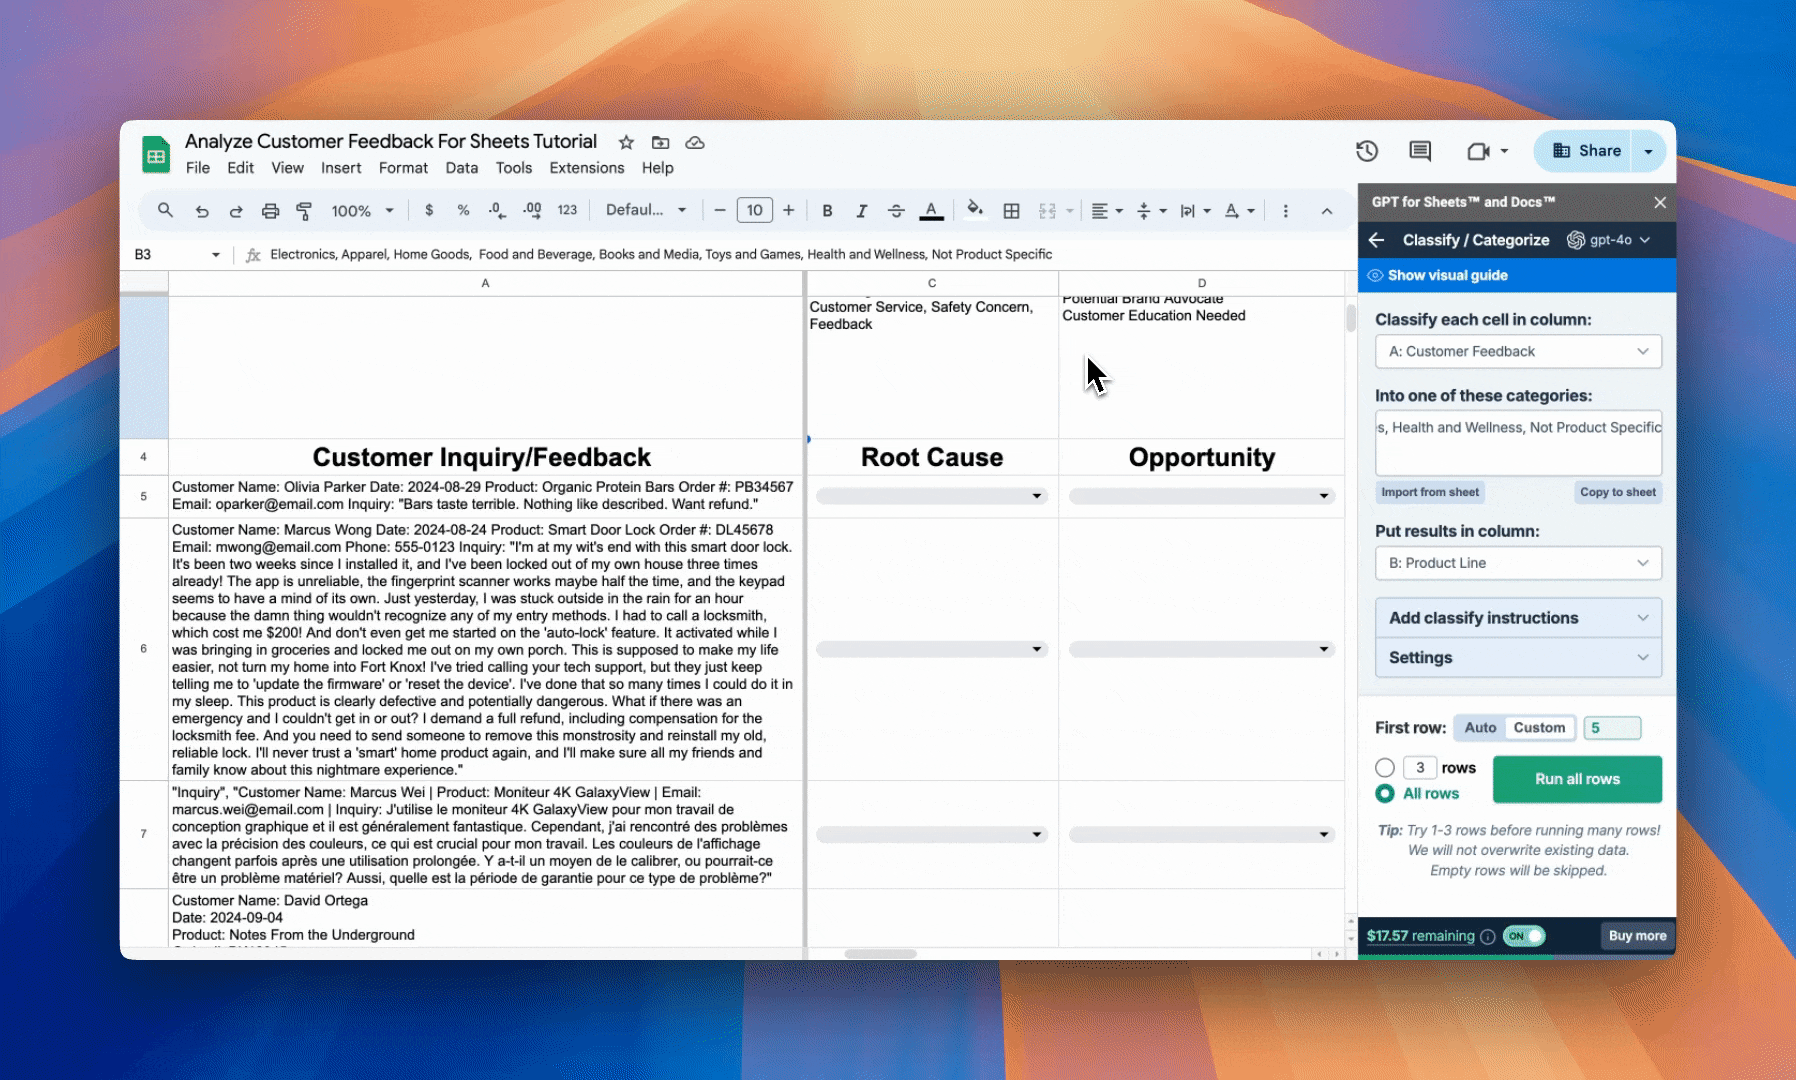This screenshot has width=1796, height=1080.
Task: Open toolbar more options three dots
Action: coord(1286,210)
